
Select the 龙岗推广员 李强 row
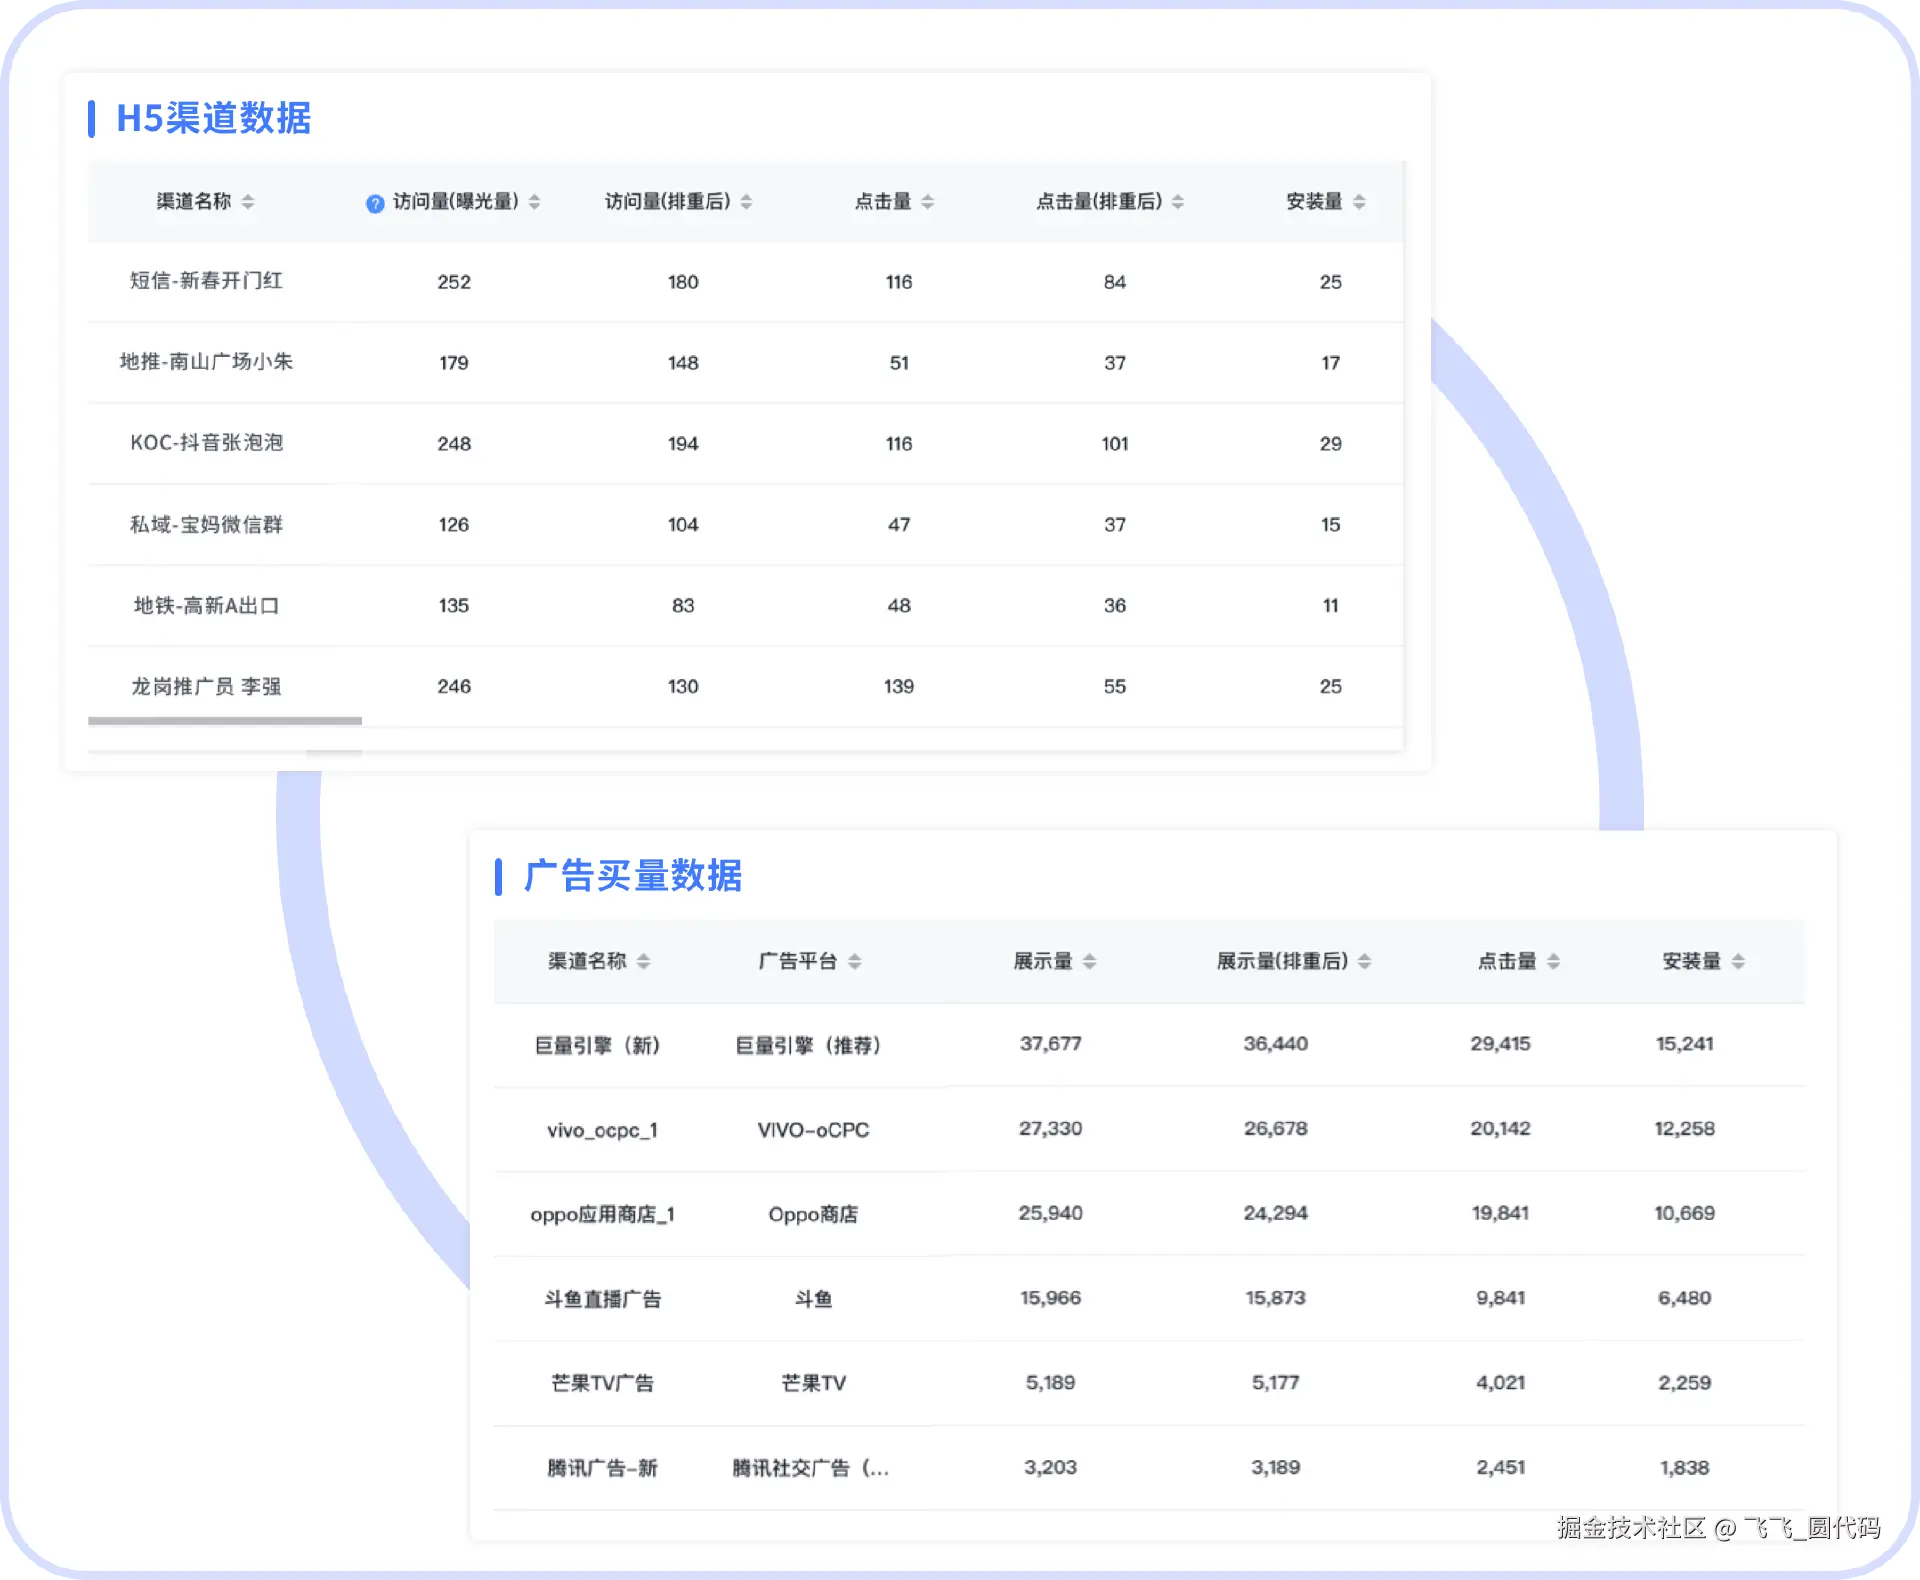(x=206, y=686)
